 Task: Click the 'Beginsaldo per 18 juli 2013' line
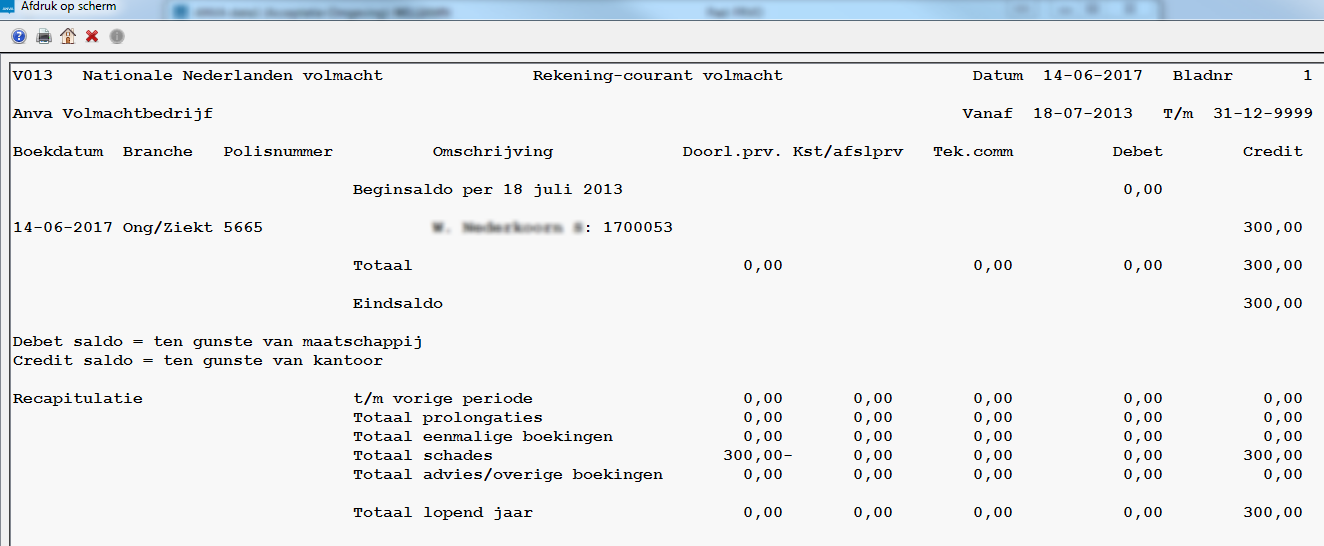(x=487, y=190)
